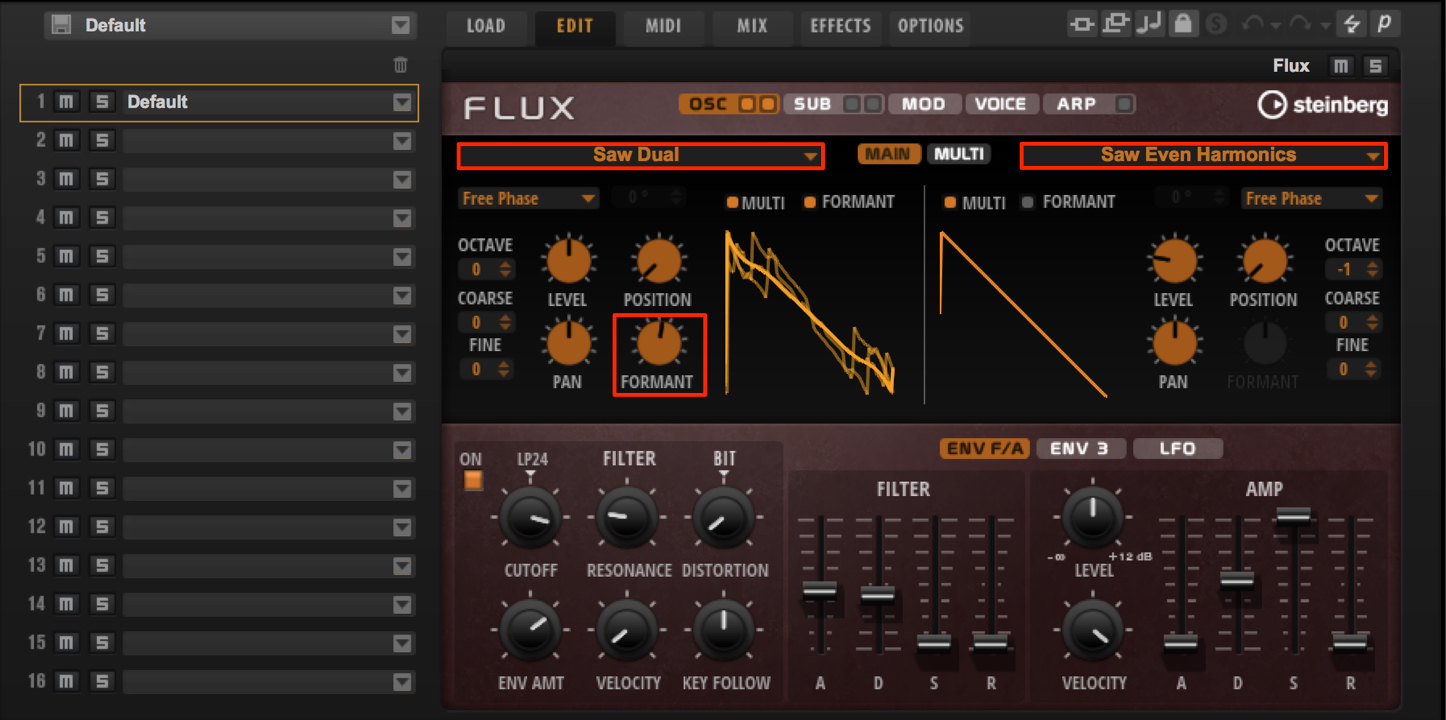The image size is (1446, 720).
Task: Show the LFO section
Action: click(1177, 449)
